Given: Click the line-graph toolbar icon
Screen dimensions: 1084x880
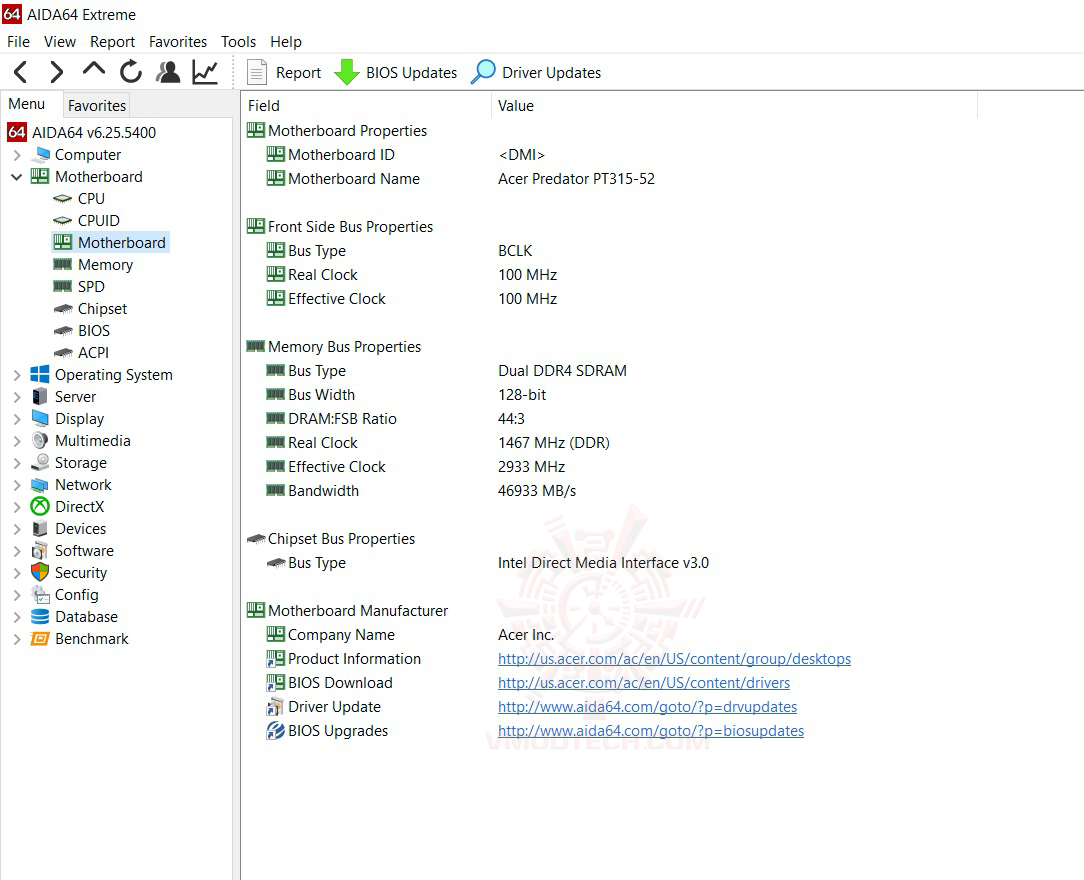Looking at the screenshot, I should tap(205, 72).
